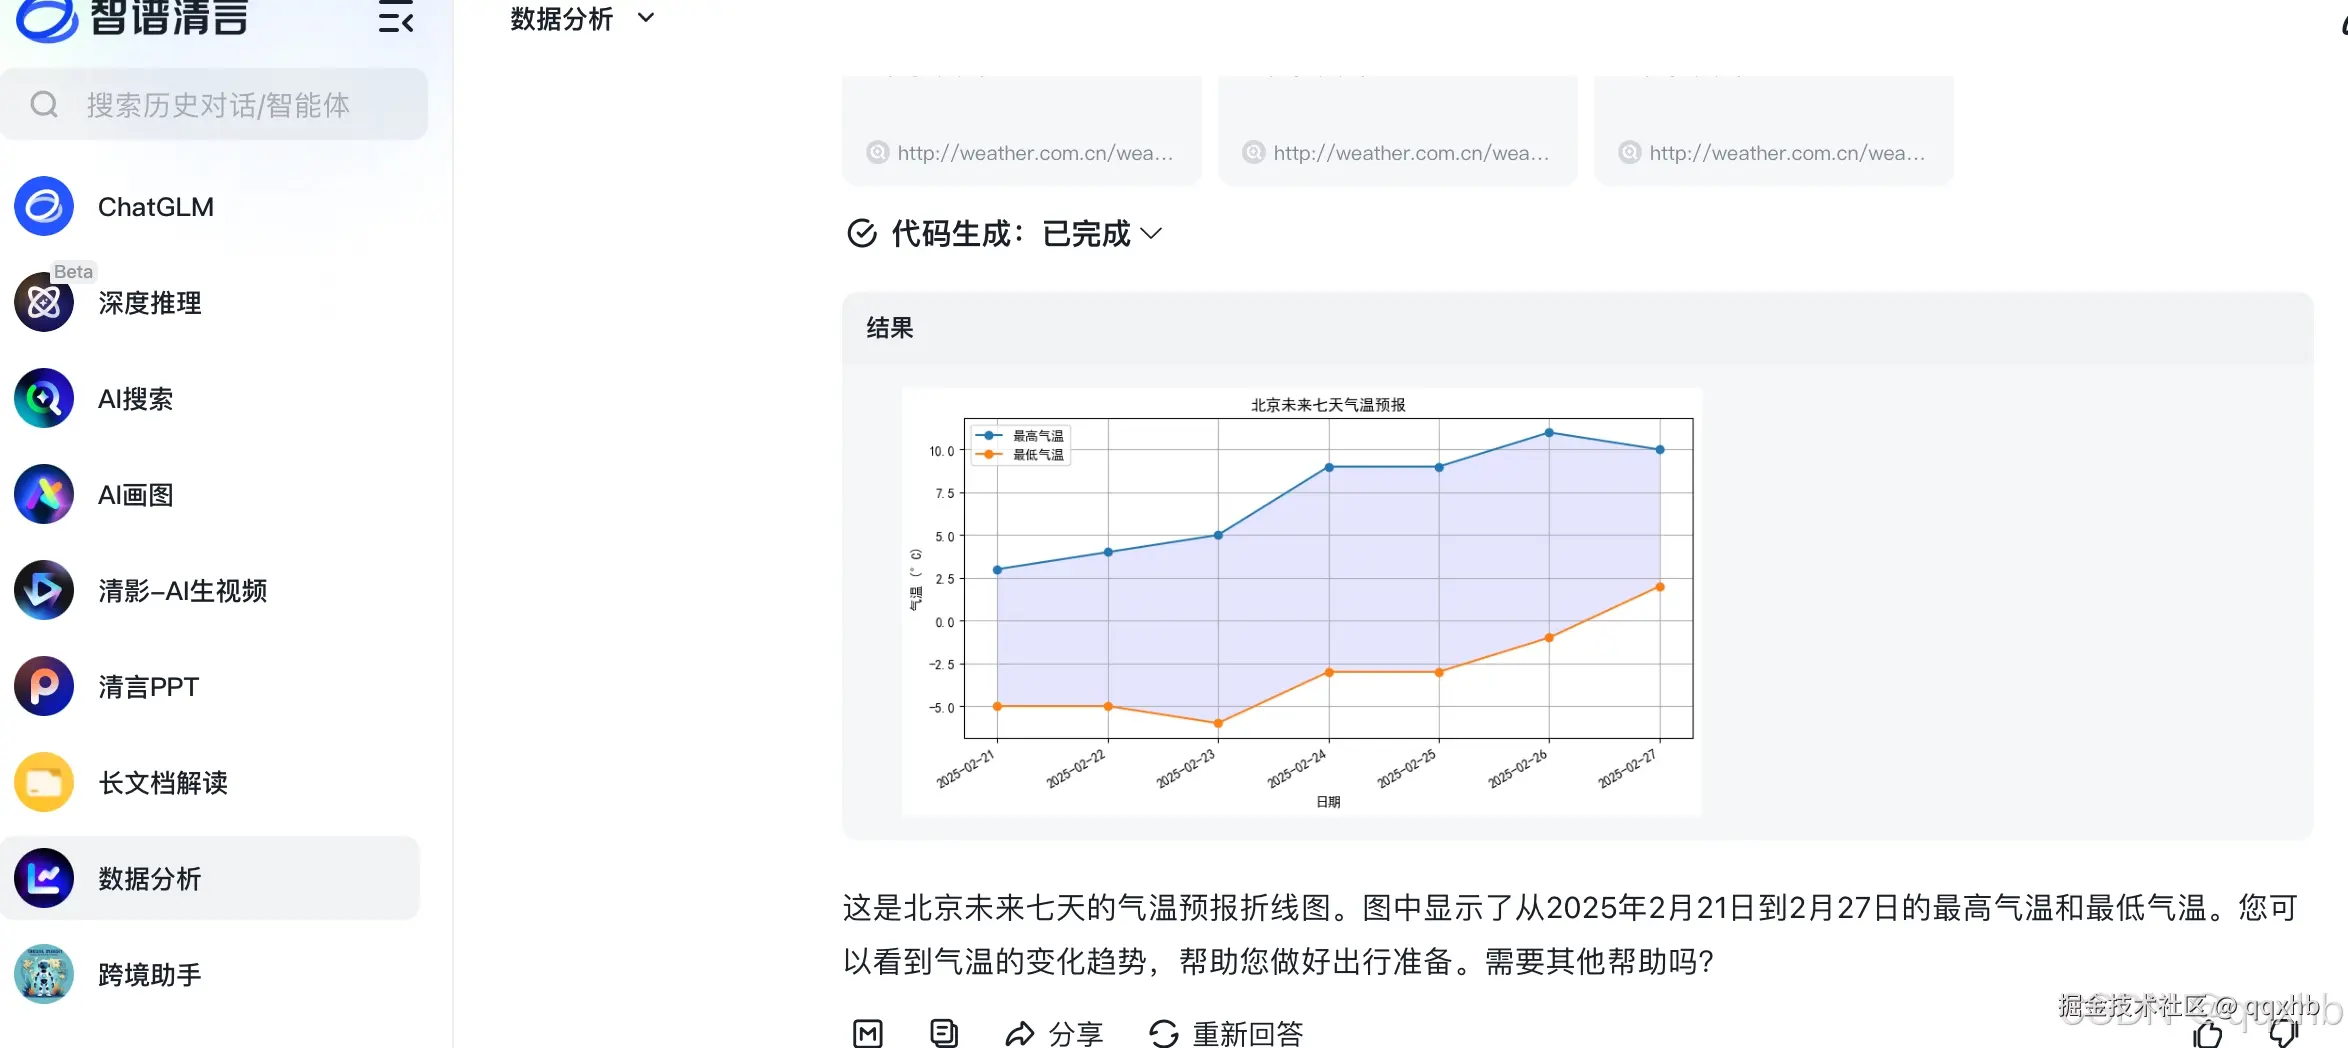Open 跨境助手 assistant
The image size is (2348, 1048).
pyautogui.click(x=150, y=974)
